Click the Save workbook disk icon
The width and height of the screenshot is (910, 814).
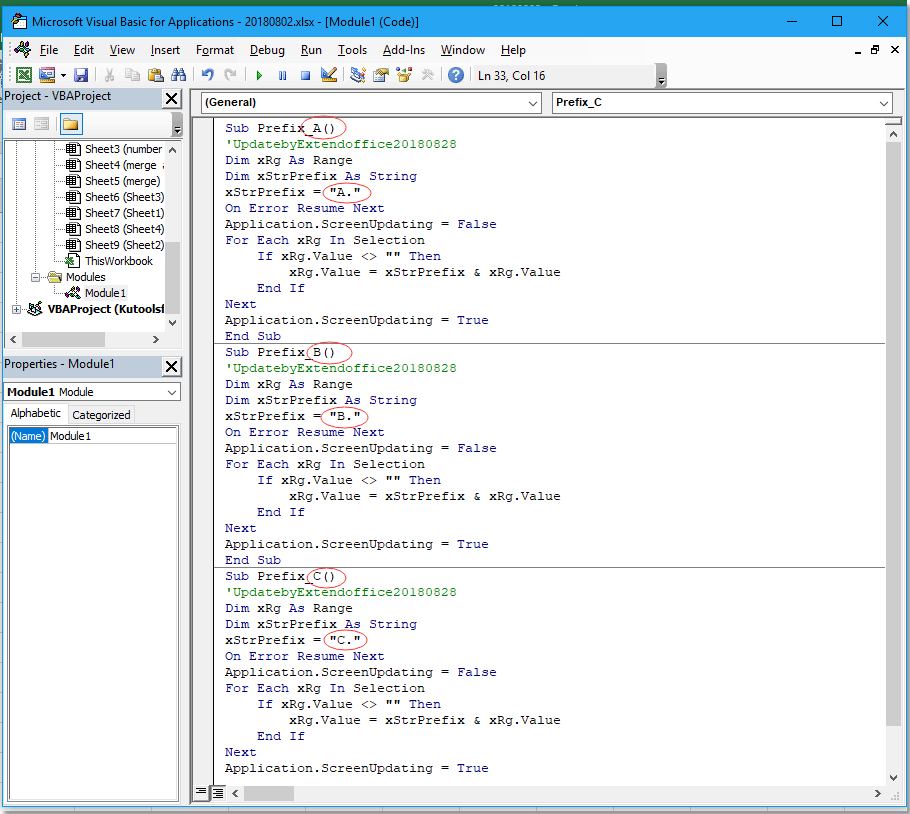point(81,75)
